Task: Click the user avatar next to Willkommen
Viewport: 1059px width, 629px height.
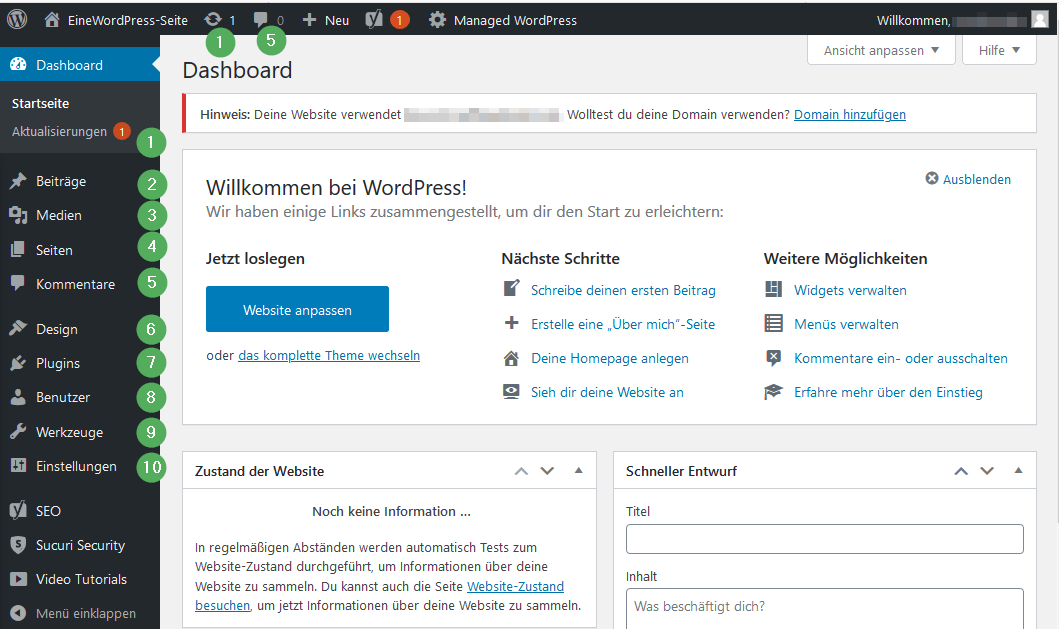Action: pos(1039,20)
